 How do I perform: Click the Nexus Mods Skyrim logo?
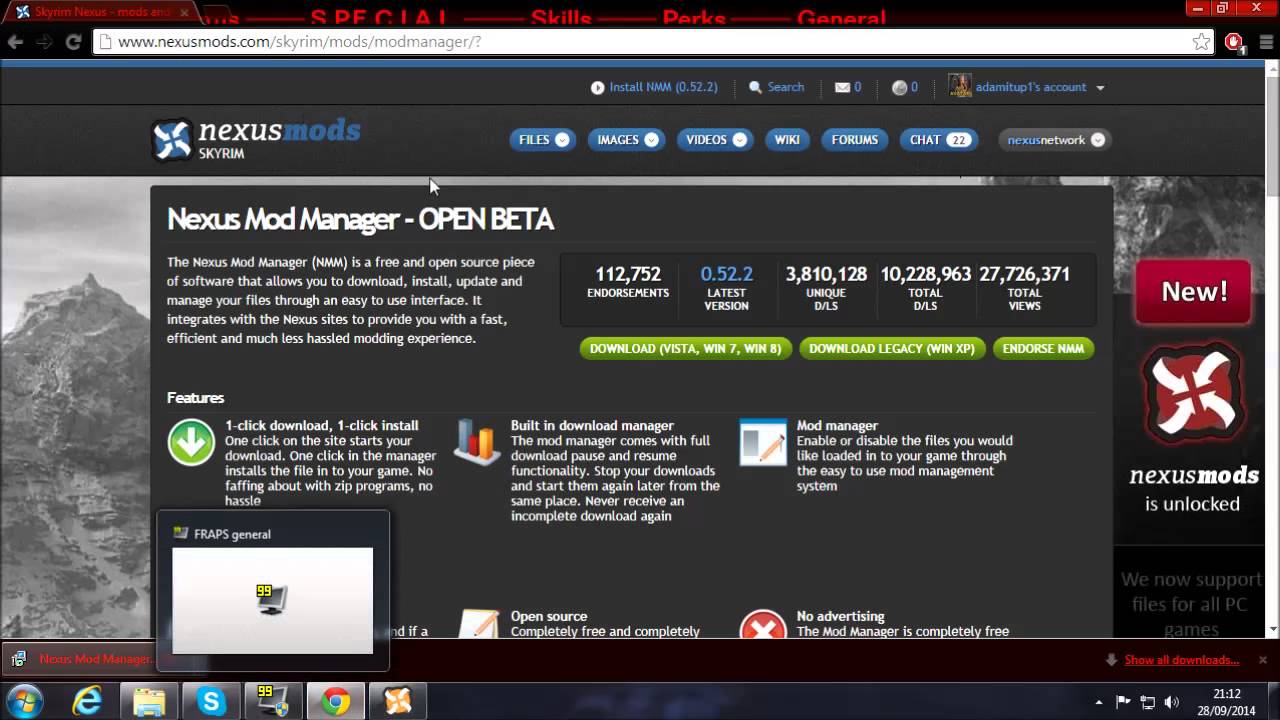tap(256, 139)
